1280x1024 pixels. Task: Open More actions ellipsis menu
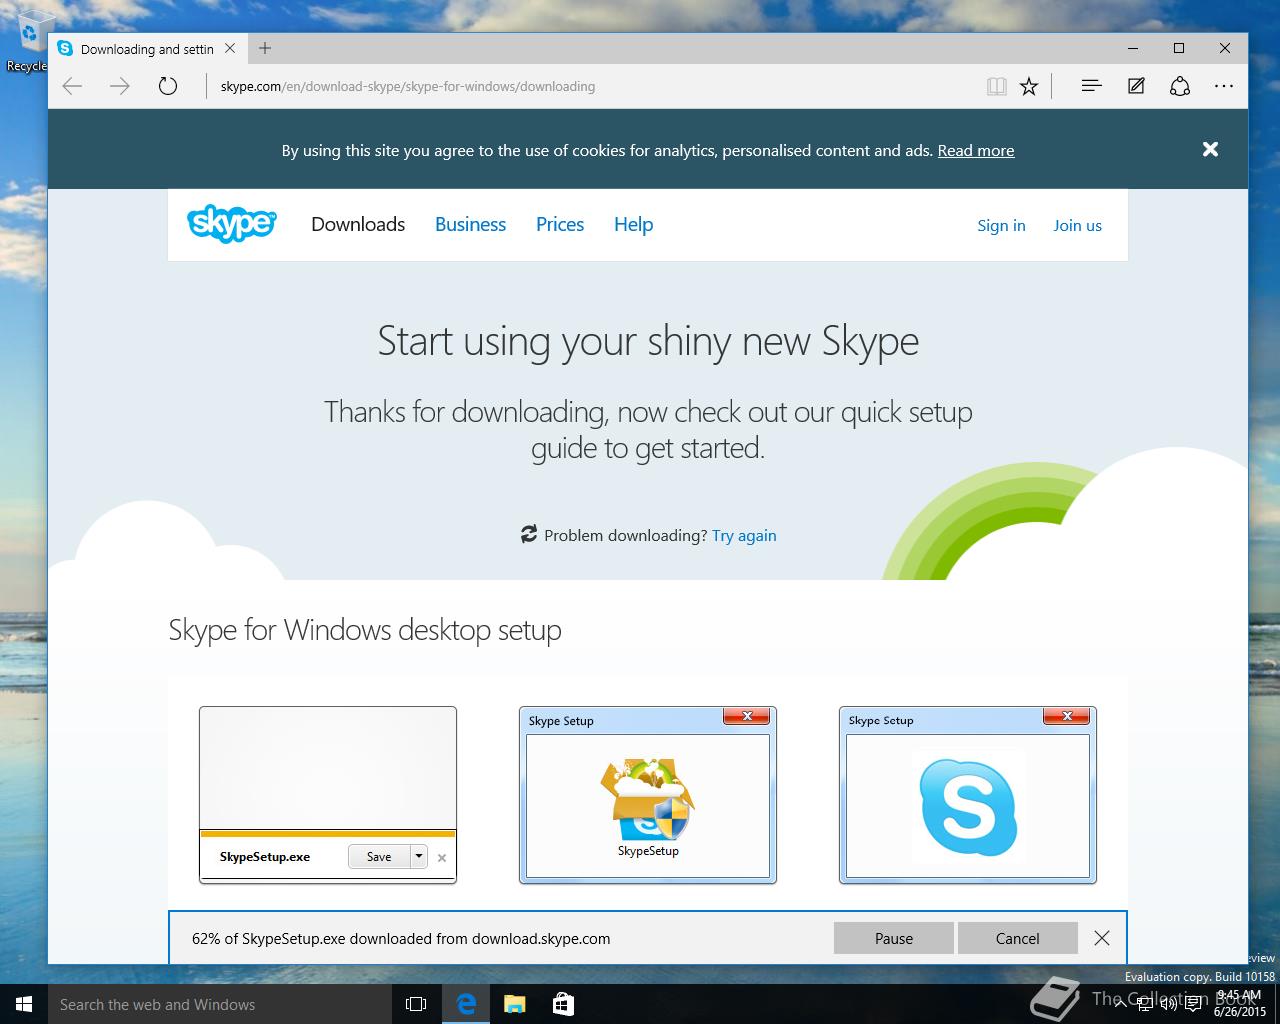point(1224,86)
